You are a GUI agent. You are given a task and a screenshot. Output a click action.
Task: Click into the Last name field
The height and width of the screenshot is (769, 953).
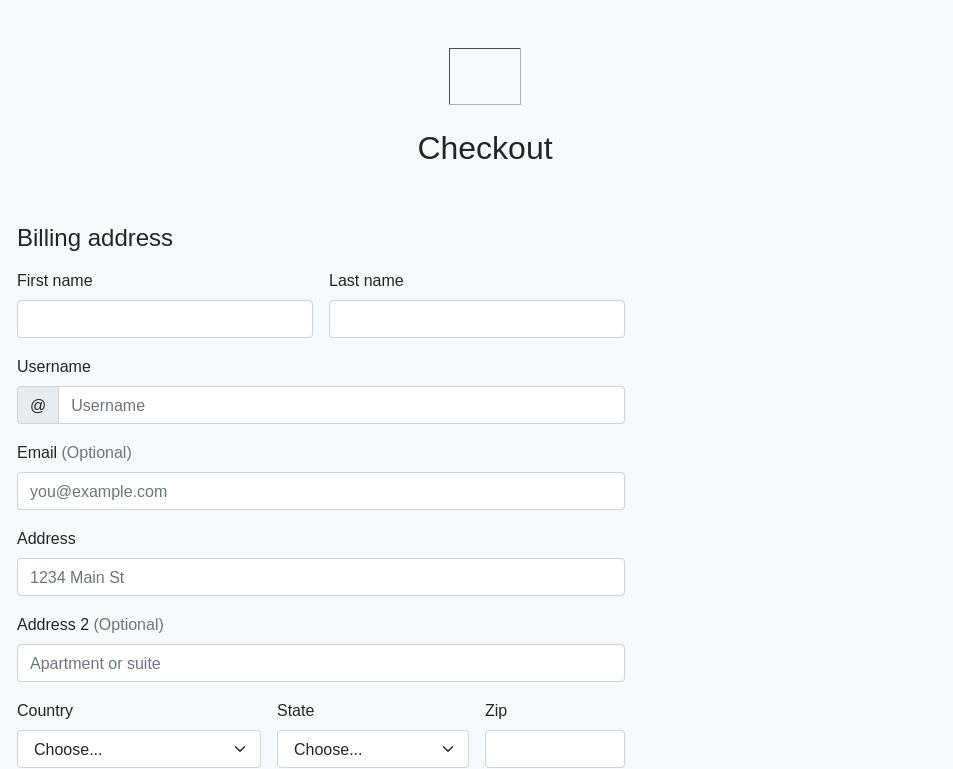pyautogui.click(x=477, y=319)
